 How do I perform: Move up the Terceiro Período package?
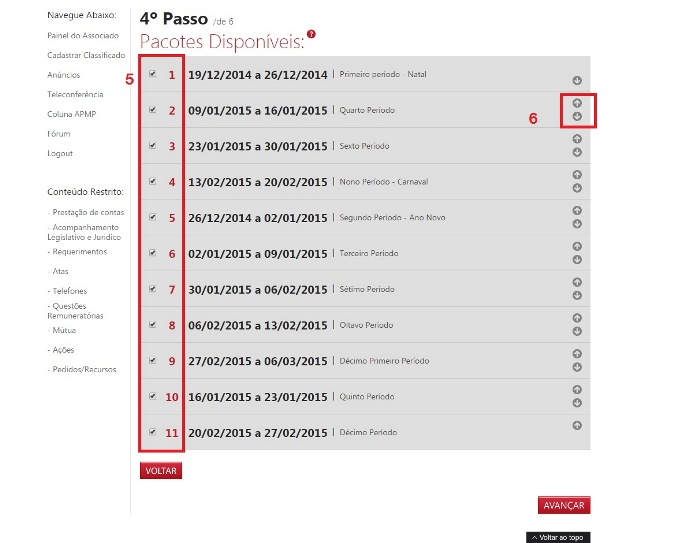(577, 246)
